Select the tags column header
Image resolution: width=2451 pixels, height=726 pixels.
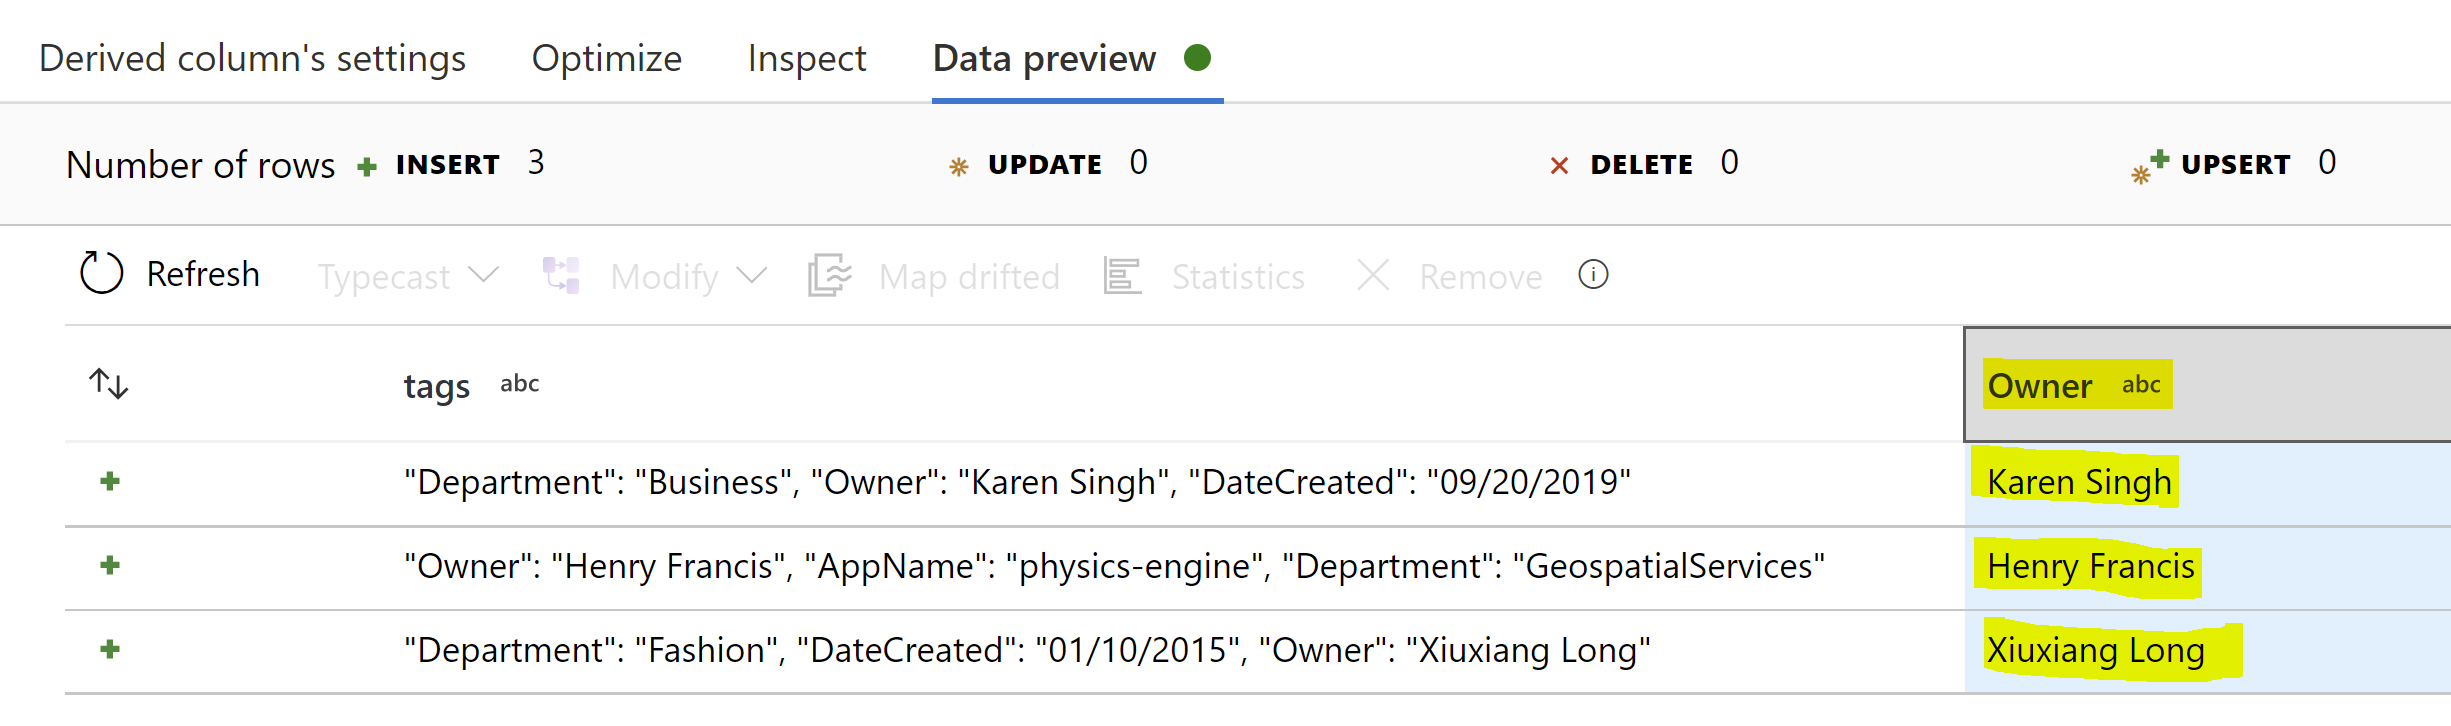[437, 386]
